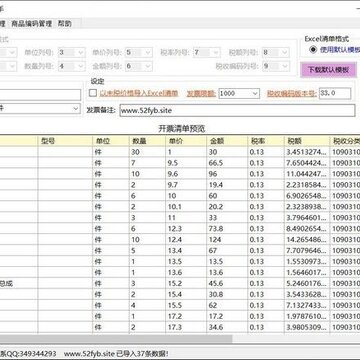
Task: Select the unit price cell 15.4
Action: click(x=186, y=294)
